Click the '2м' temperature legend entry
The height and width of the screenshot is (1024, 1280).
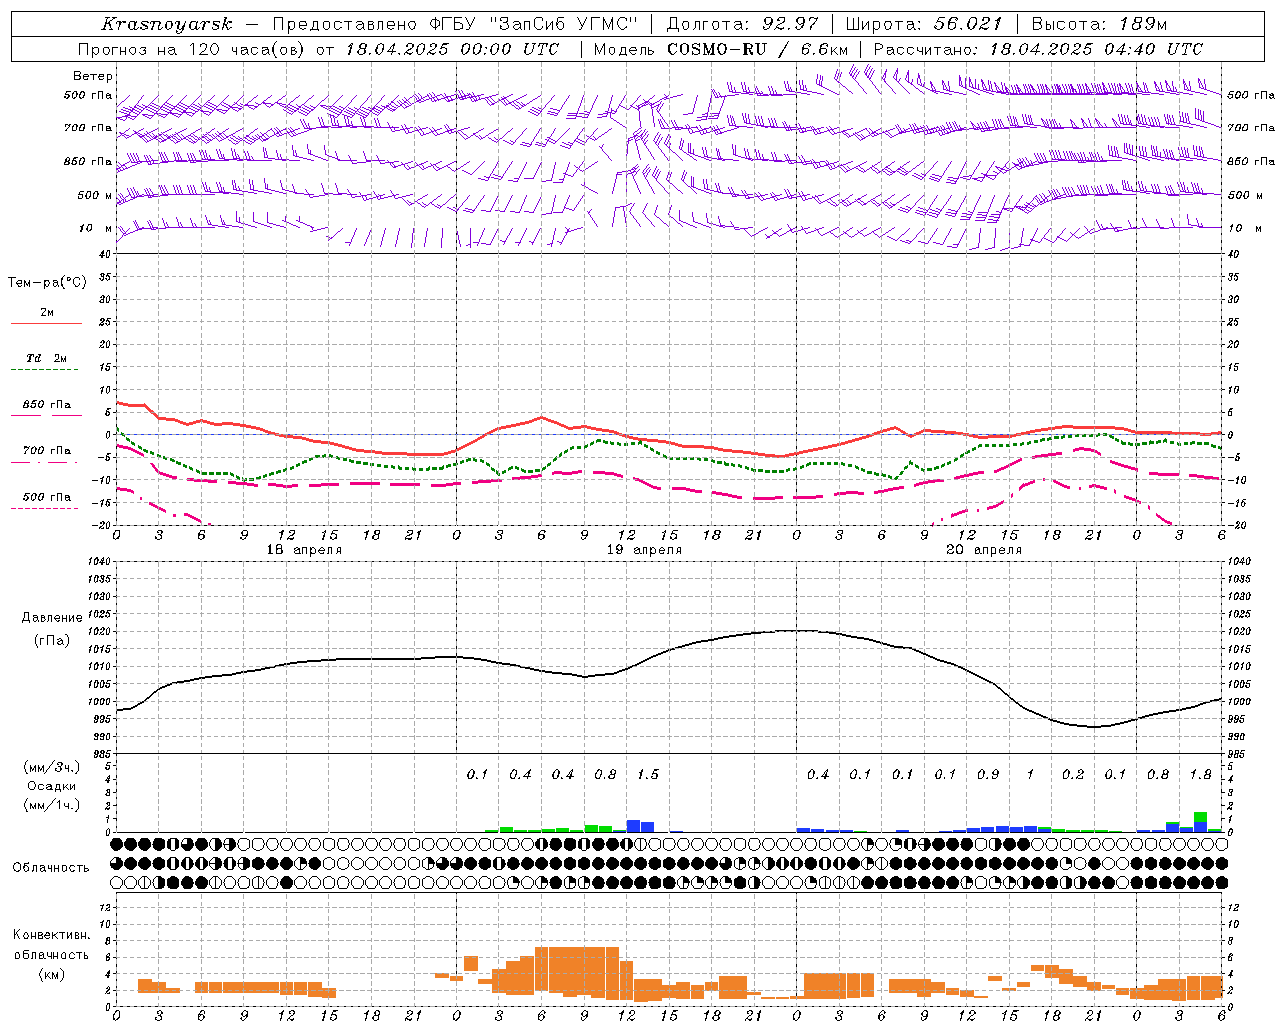47,313
